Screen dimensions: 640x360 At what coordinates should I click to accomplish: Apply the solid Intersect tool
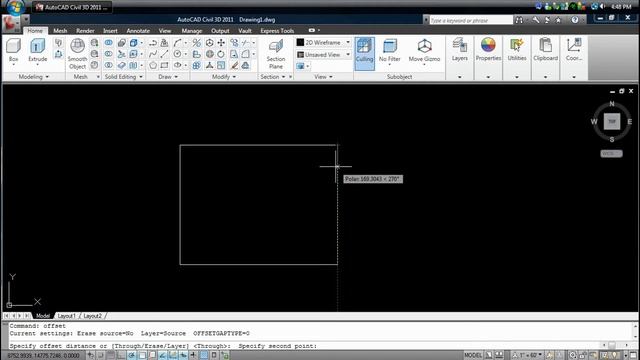(109, 65)
